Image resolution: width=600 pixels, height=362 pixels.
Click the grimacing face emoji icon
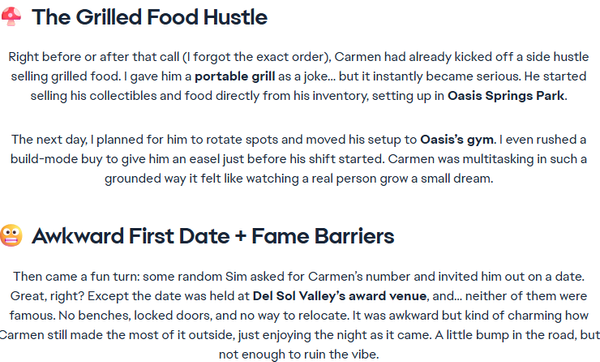(11, 235)
